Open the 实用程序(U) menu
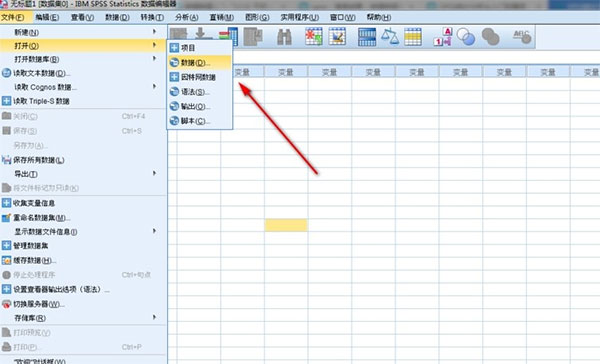The height and width of the screenshot is (364, 600). click(x=299, y=18)
